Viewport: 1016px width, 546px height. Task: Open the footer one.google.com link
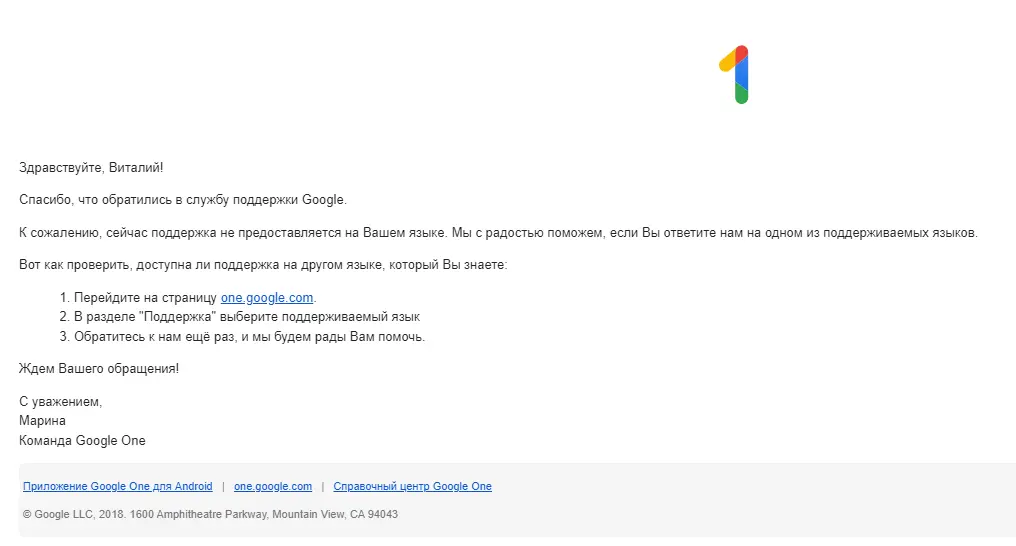click(x=273, y=486)
